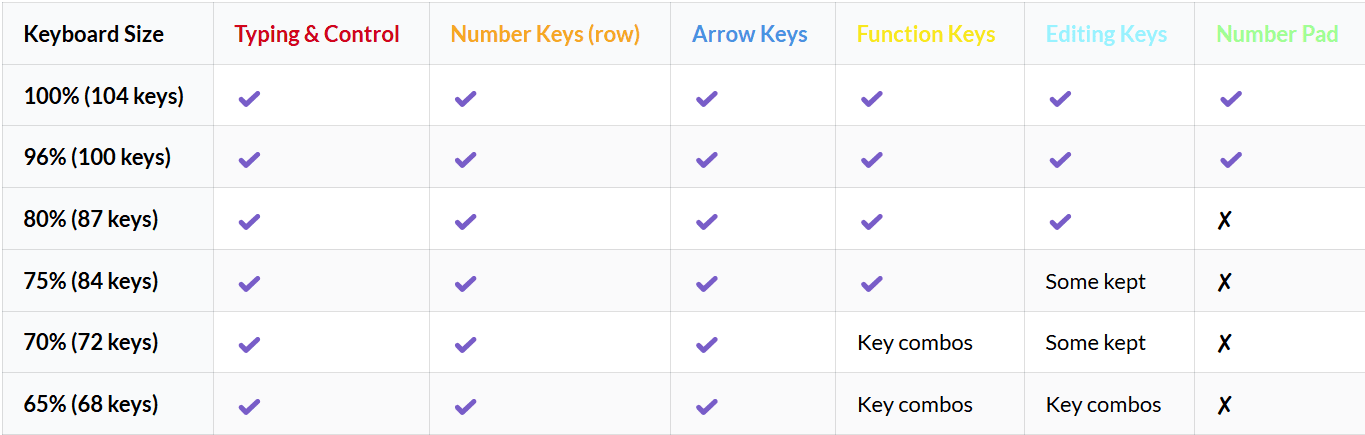Click the Number Pad checkmark in 96% row
Screen dimensions: 1365x435
click(1230, 159)
